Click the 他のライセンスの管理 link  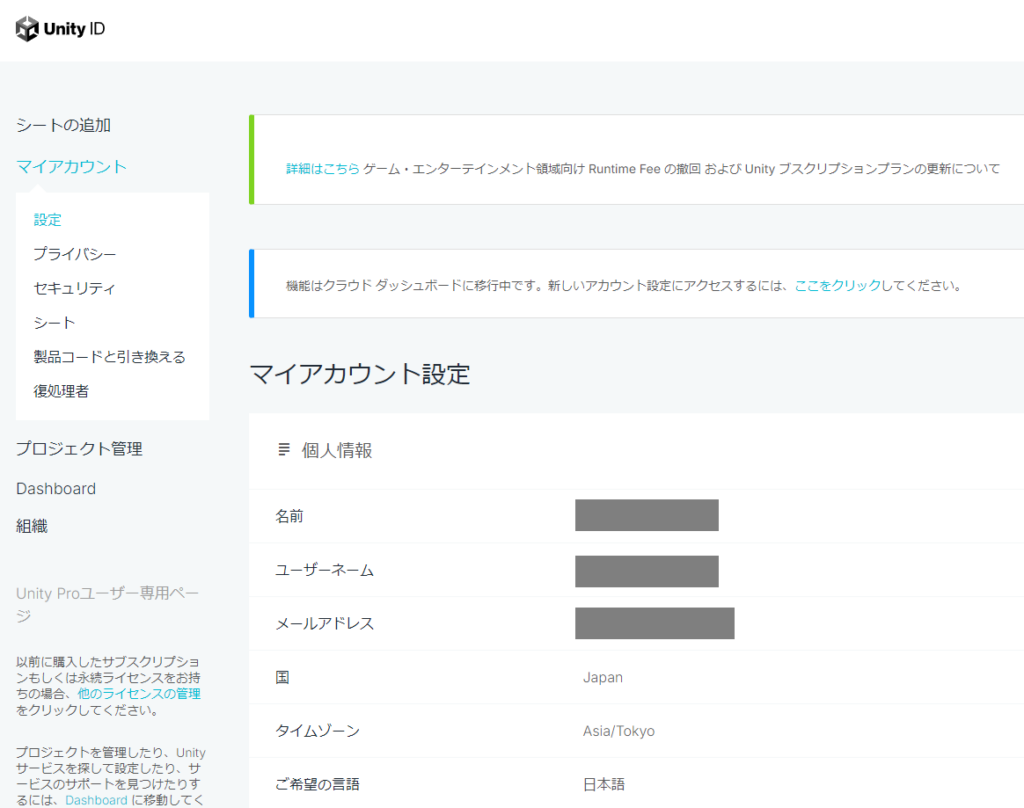tap(139, 694)
